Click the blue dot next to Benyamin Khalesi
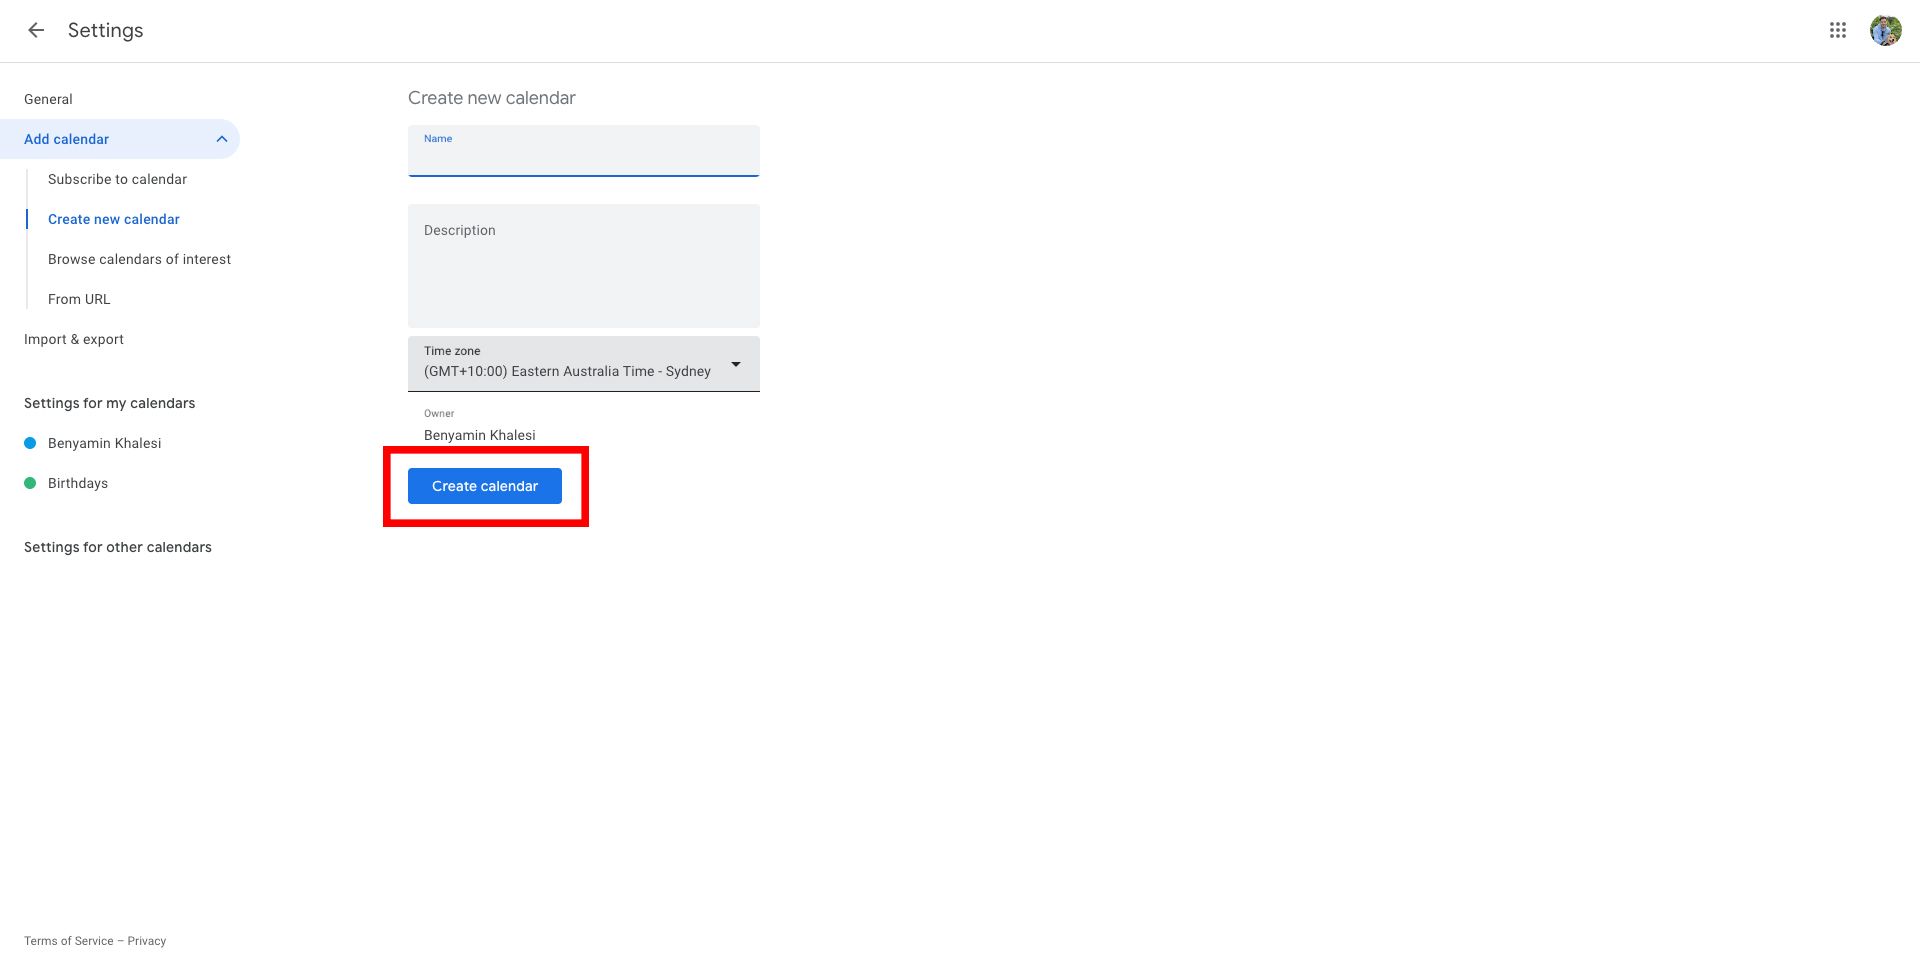 point(30,443)
